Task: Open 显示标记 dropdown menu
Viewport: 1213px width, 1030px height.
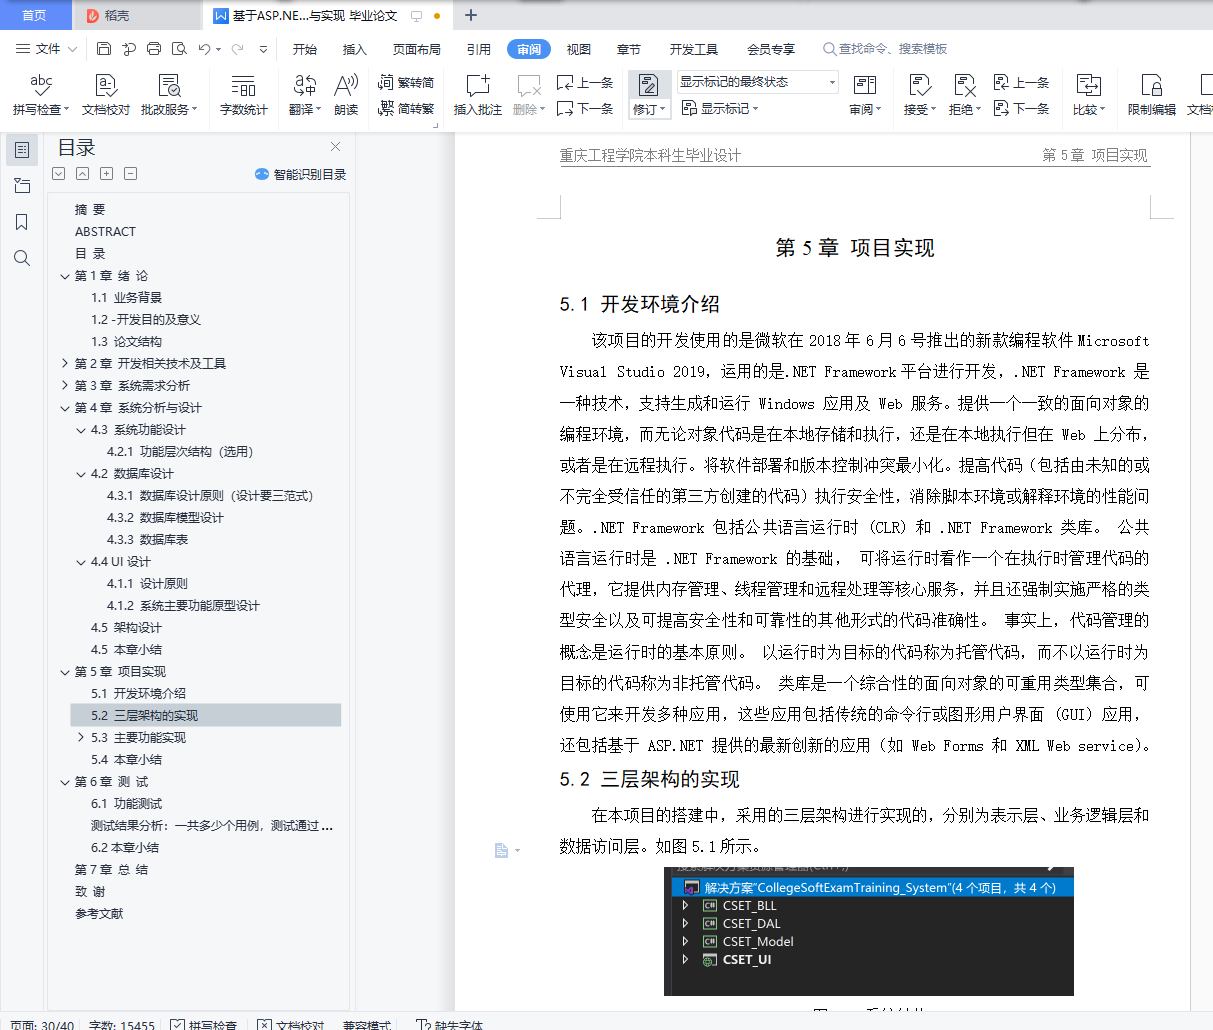Action: coord(720,108)
